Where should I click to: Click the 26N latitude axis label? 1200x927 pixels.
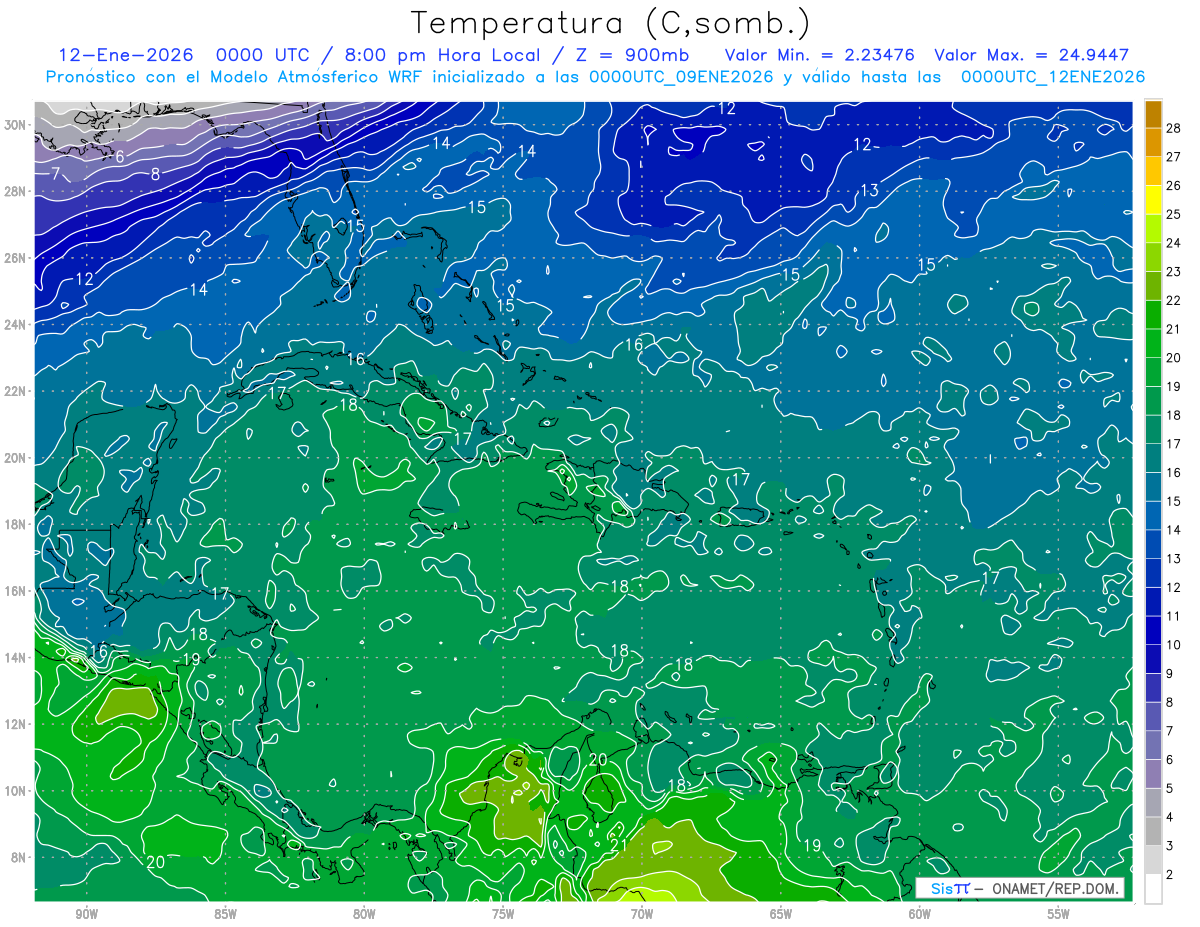click(17, 257)
